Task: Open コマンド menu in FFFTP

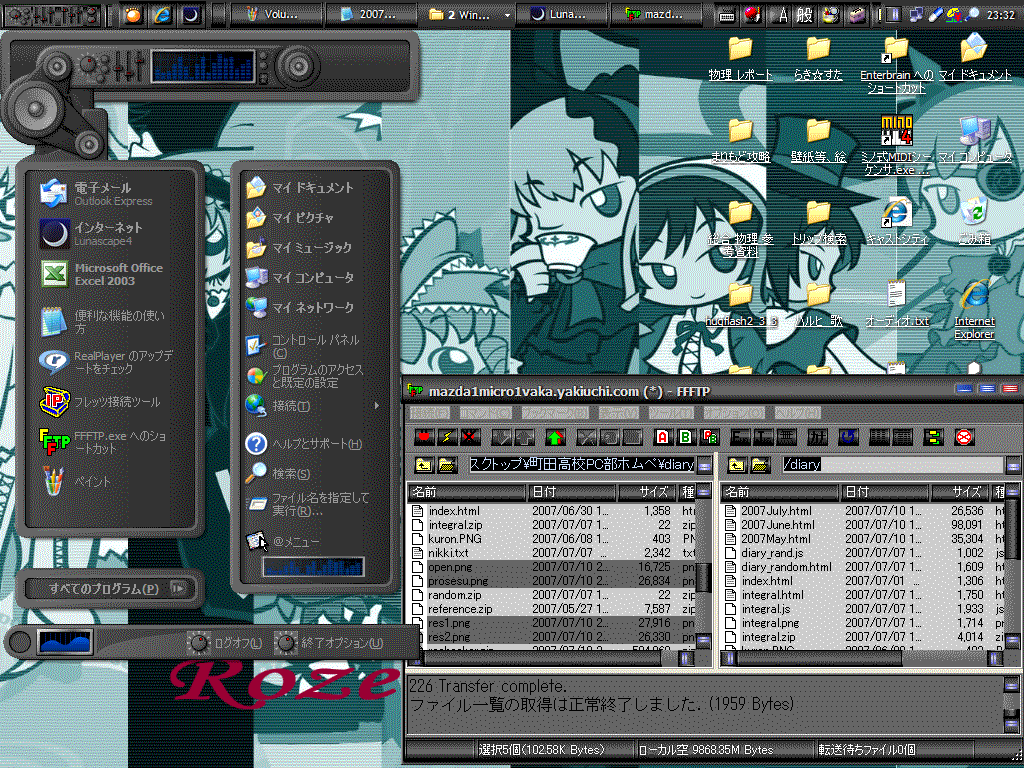Action: 485,413
